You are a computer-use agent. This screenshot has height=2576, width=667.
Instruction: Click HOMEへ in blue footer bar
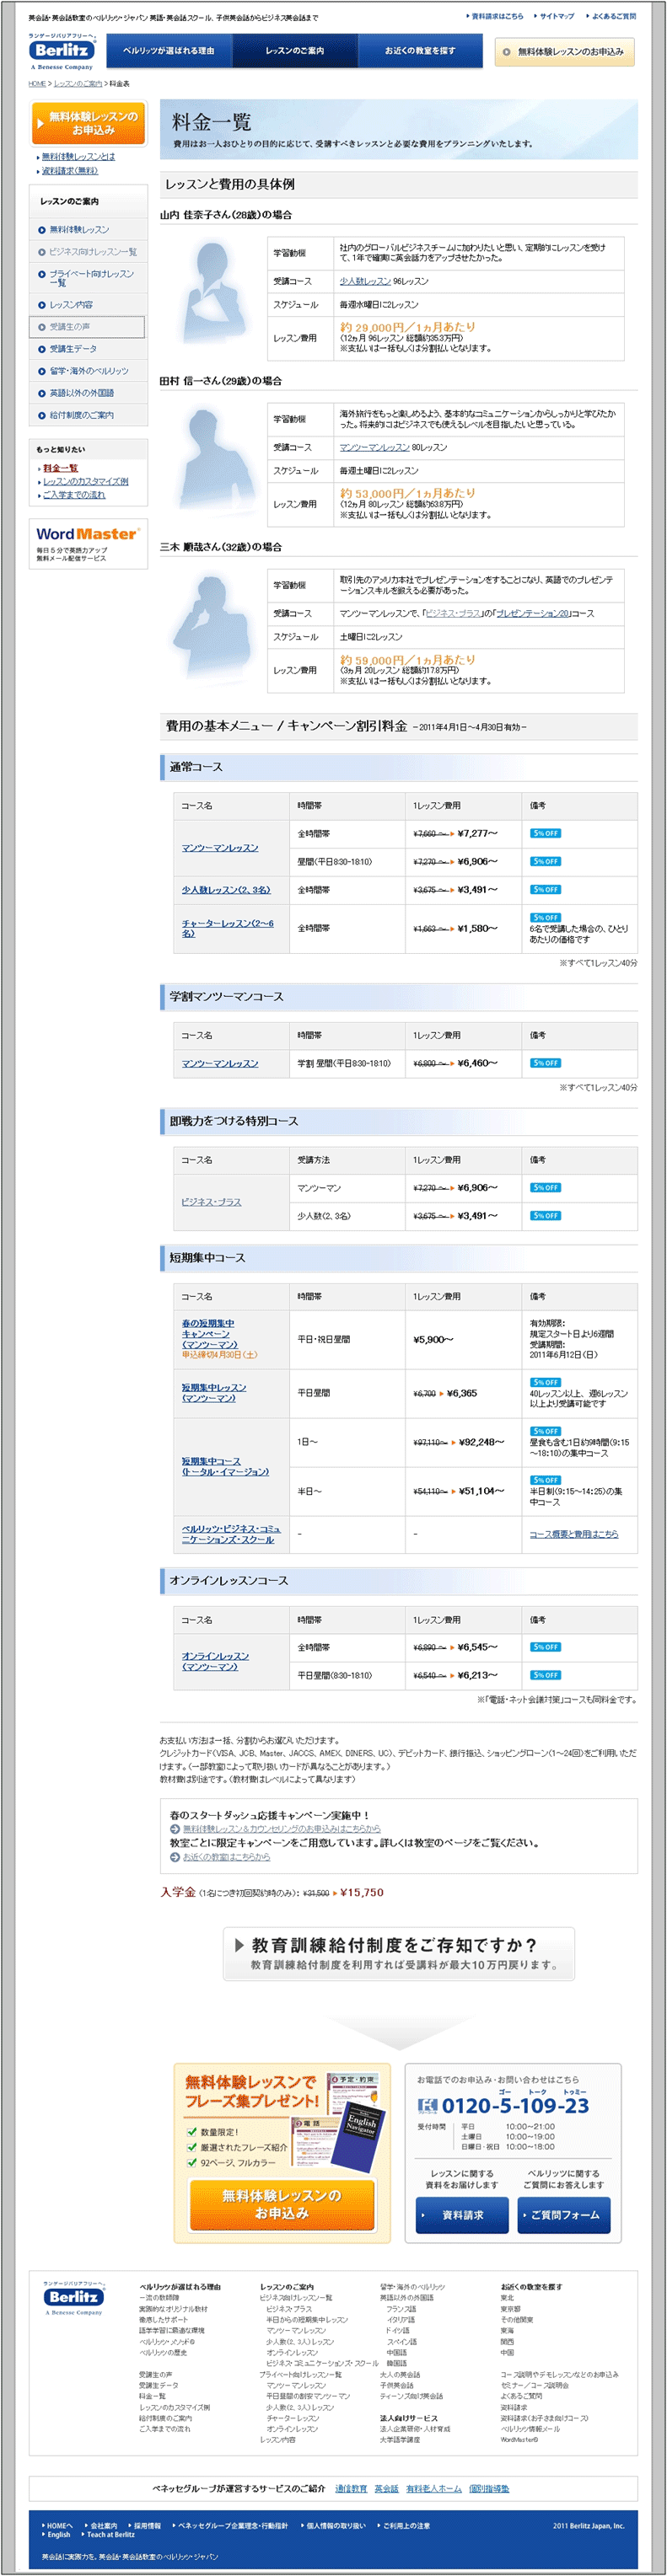click(59, 2525)
